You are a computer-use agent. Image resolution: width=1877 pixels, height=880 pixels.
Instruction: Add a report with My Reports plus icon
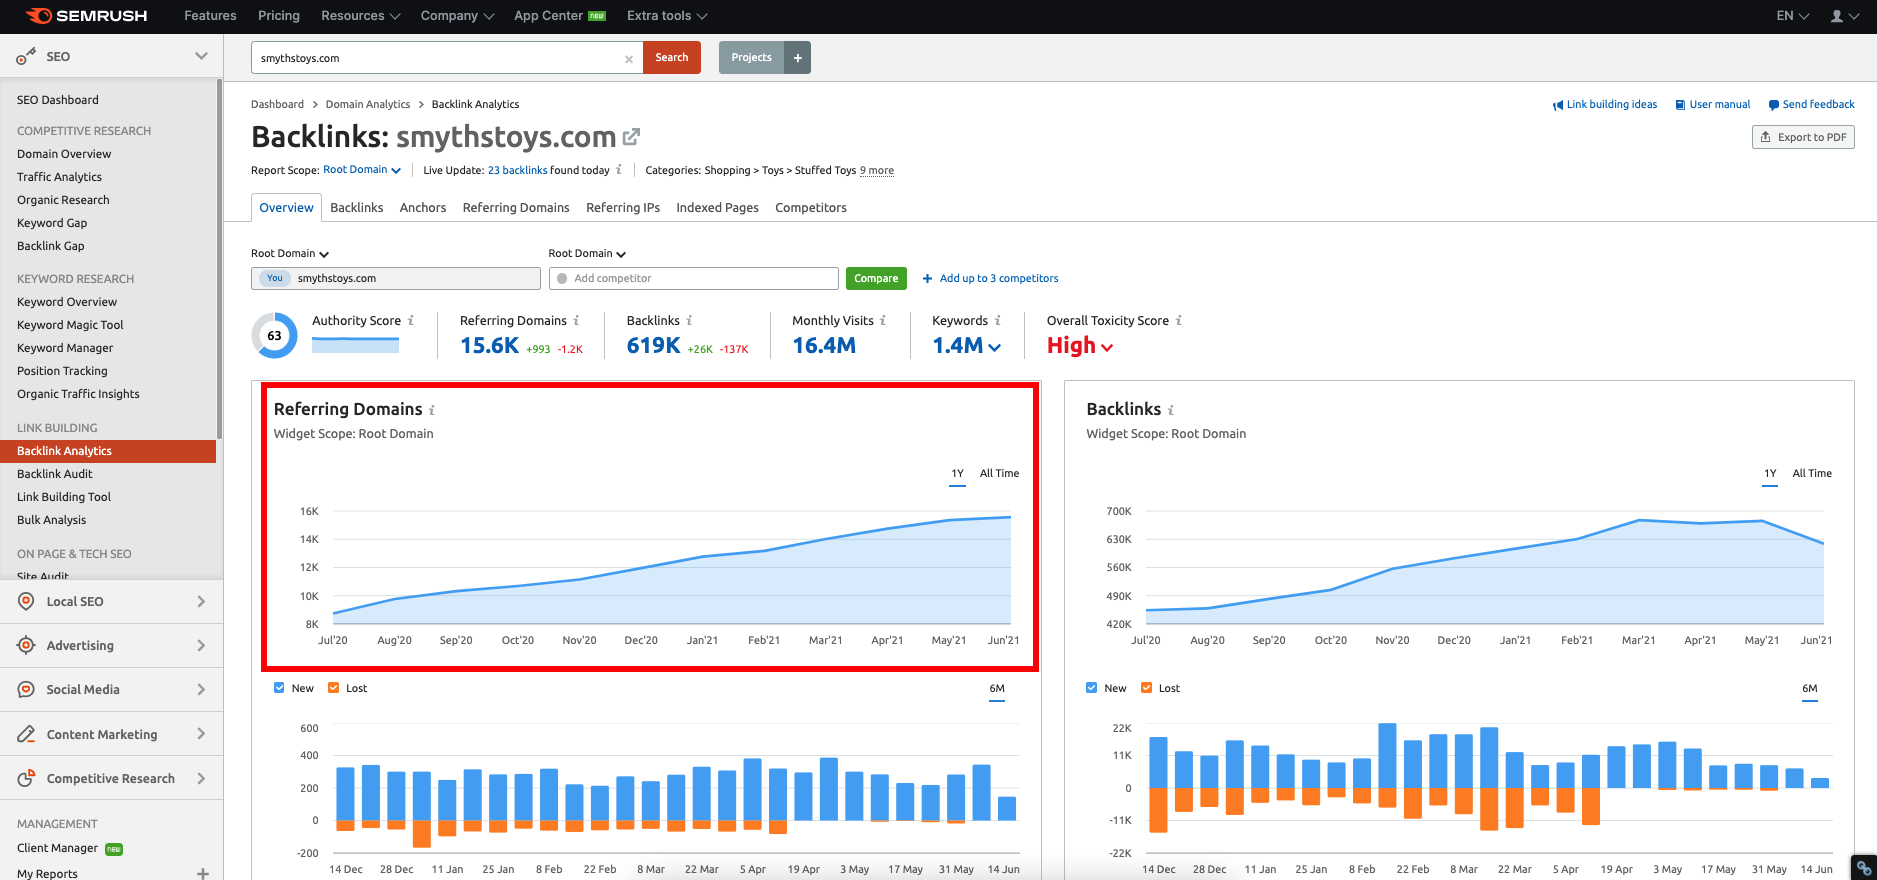pos(203,873)
